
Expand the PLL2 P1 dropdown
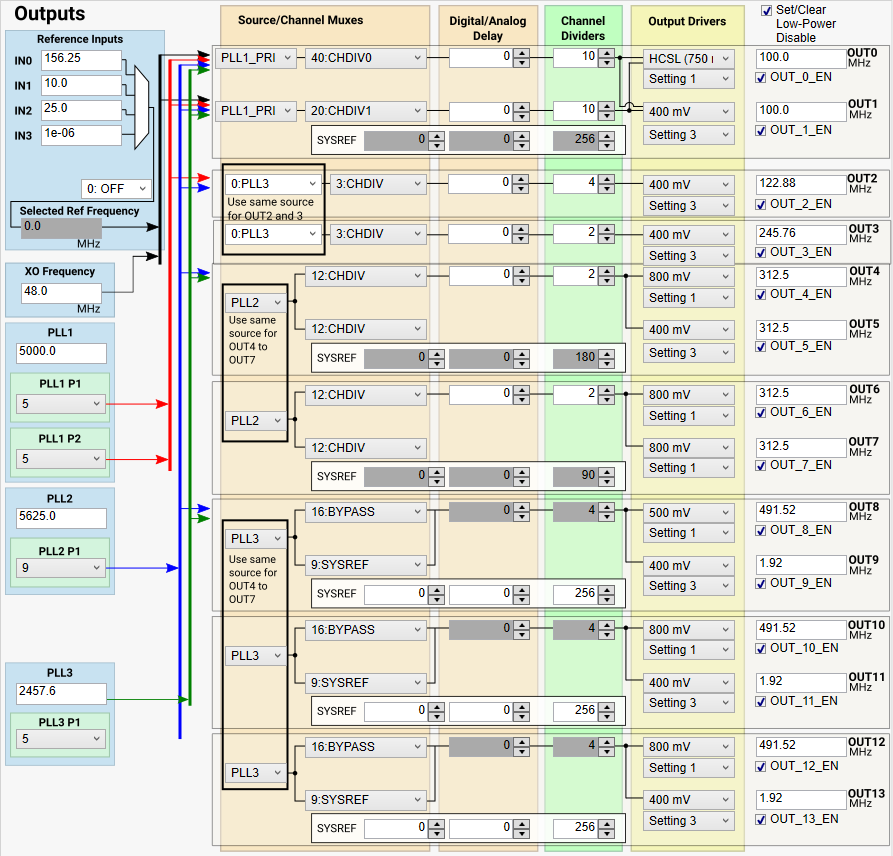coord(61,568)
